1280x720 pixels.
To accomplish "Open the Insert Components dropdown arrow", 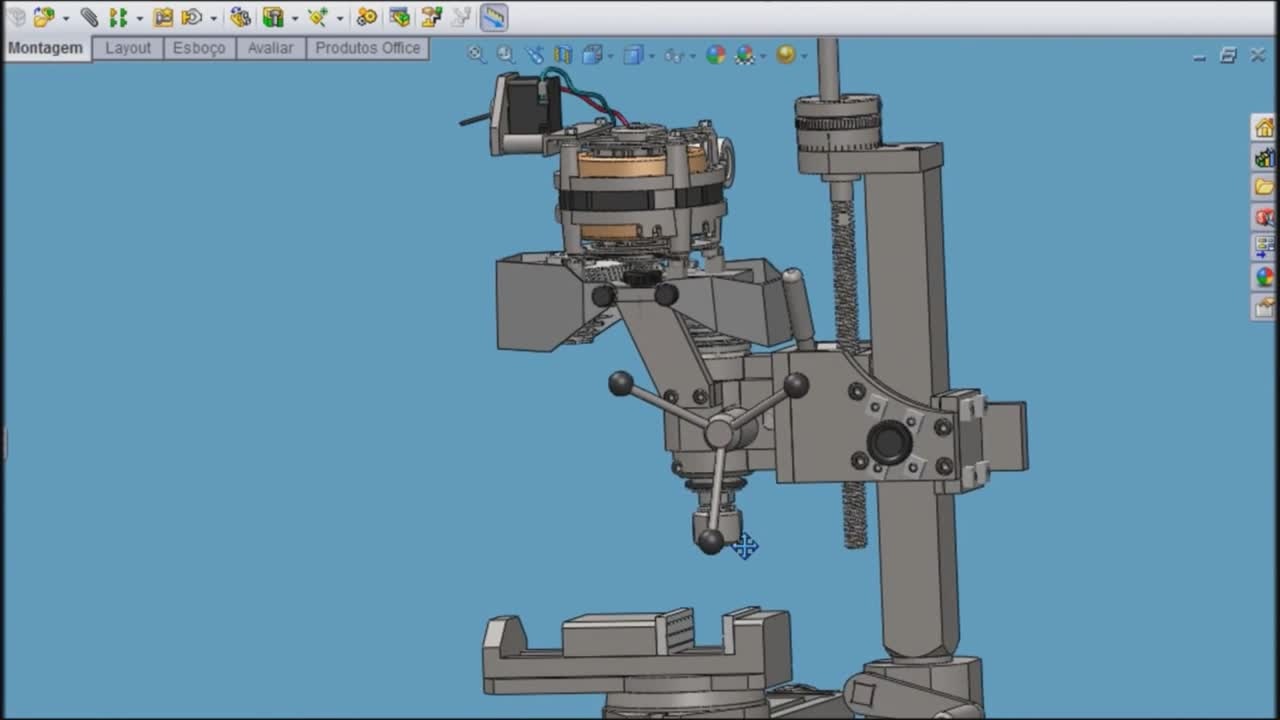I will pos(66,18).
